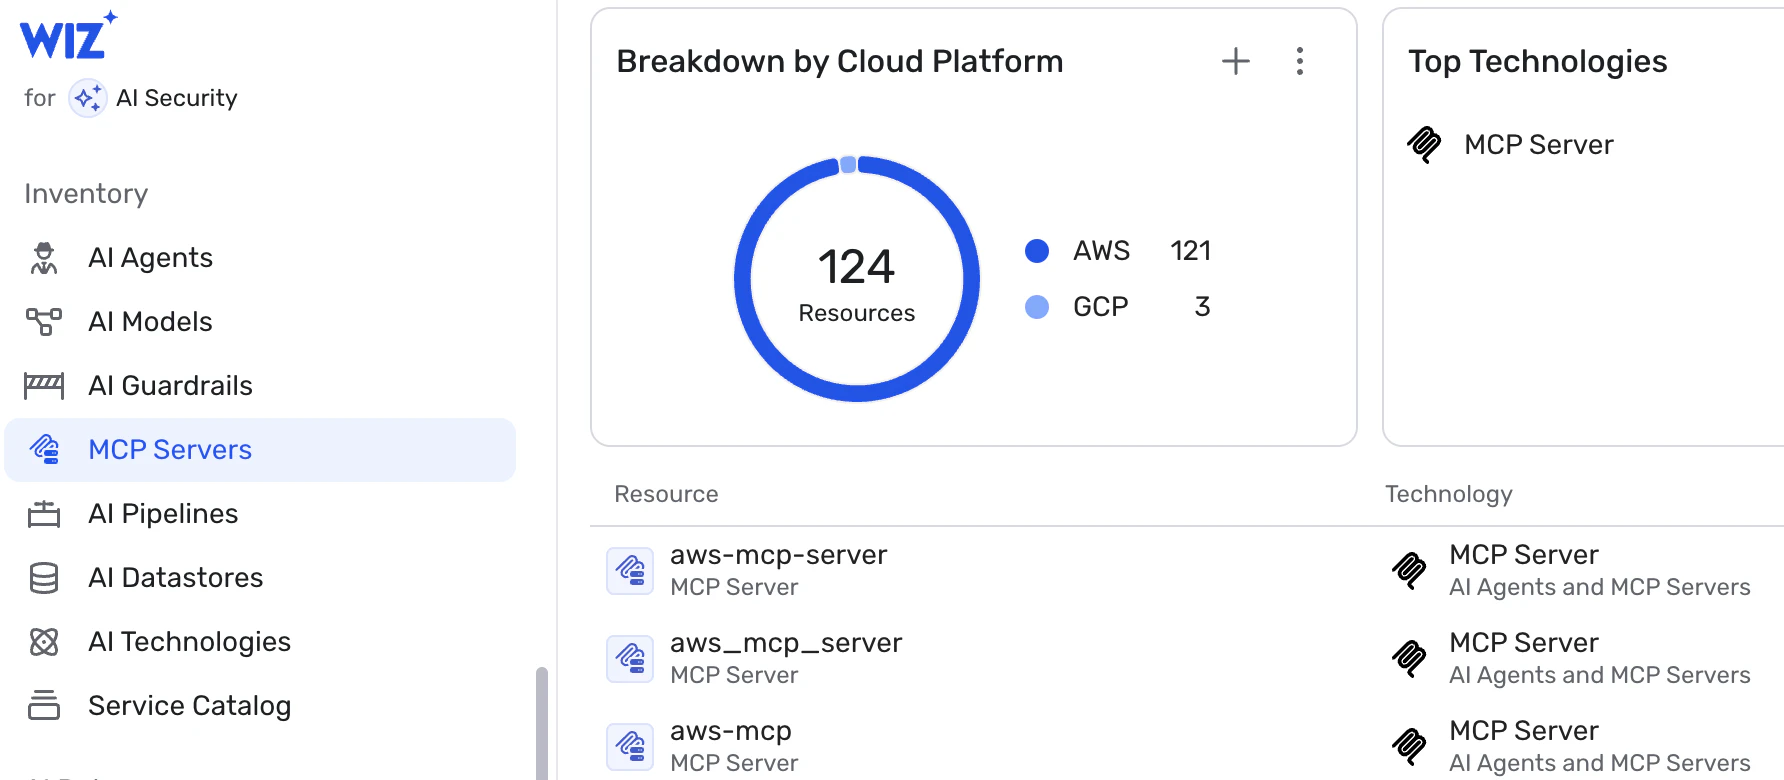Click the AI Technologies atom icon
Image resolution: width=1784 pixels, height=780 pixels.
pyautogui.click(x=44, y=642)
